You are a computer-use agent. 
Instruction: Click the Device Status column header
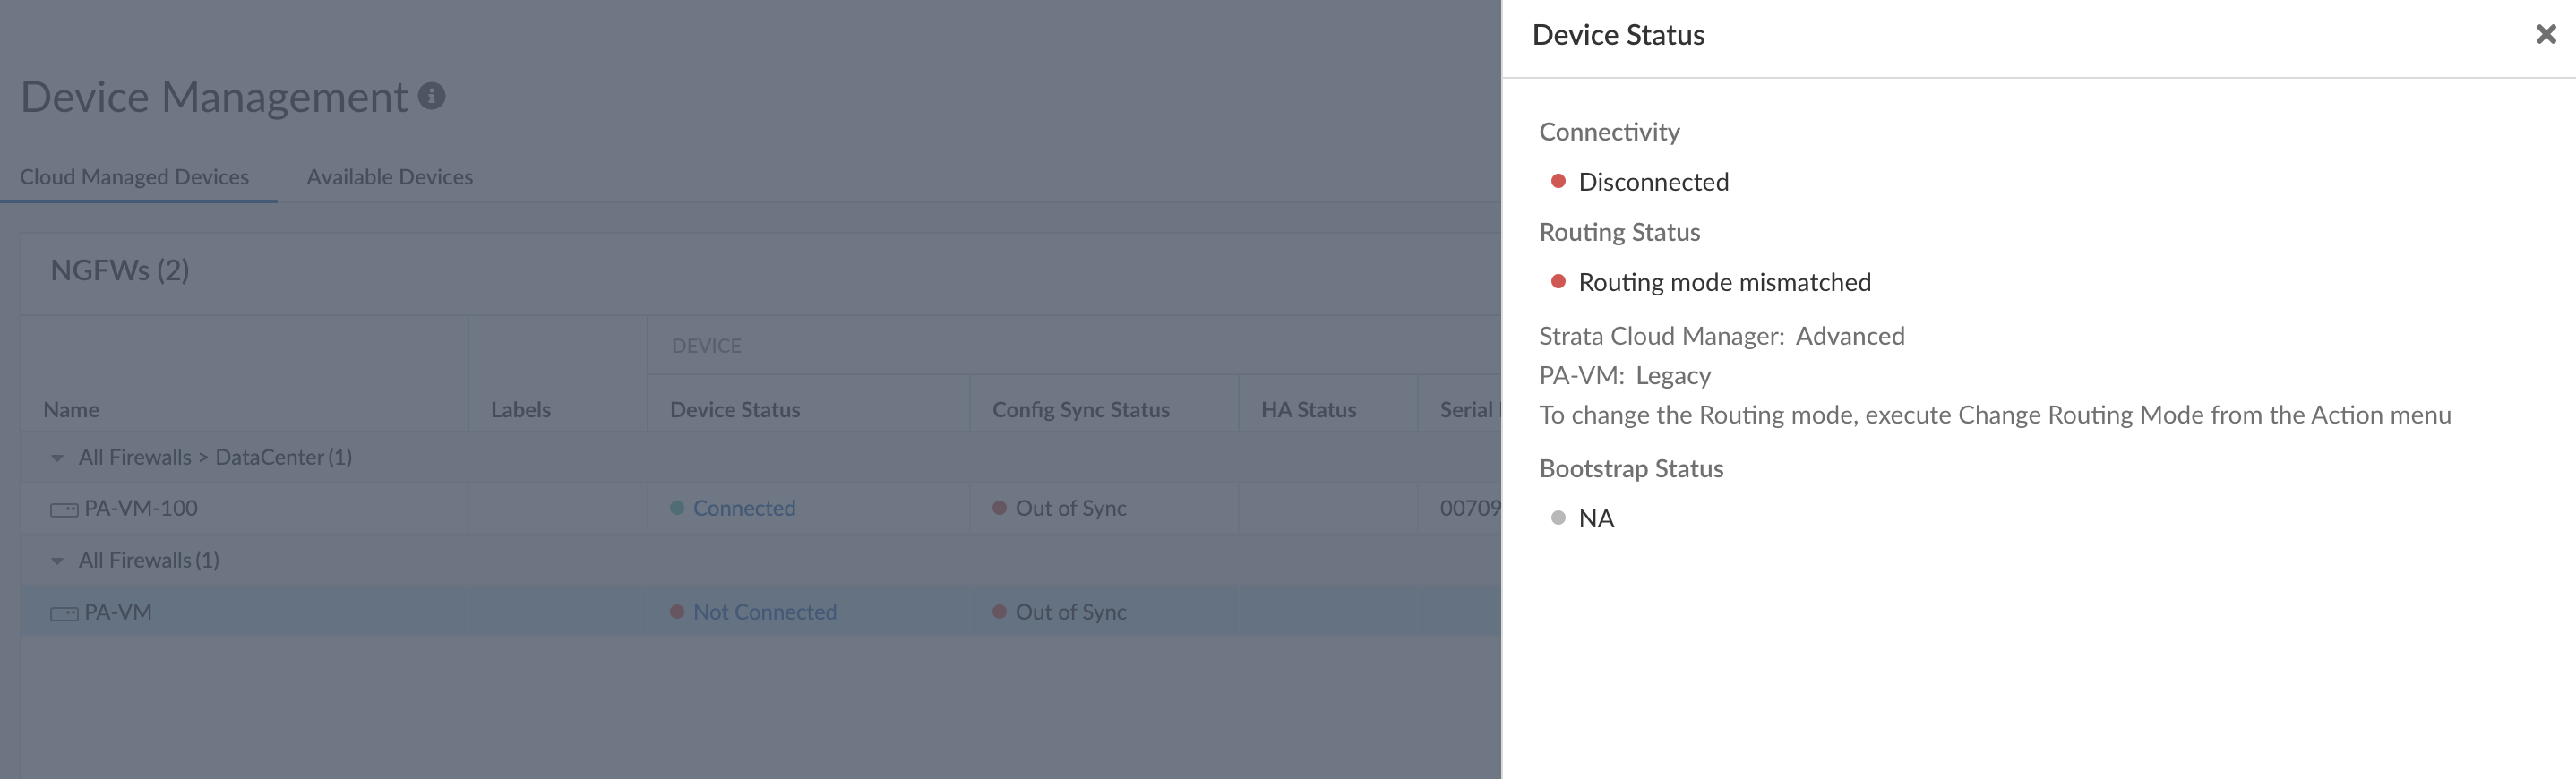pyautogui.click(x=734, y=409)
